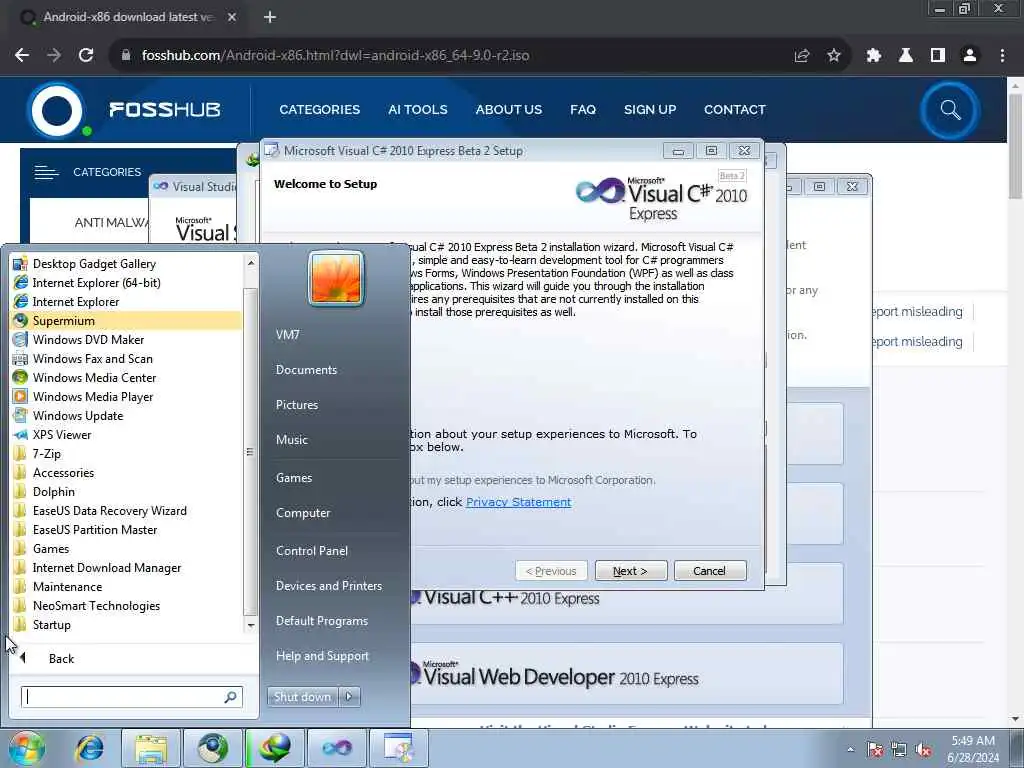Open Games in Start menu right pane
This screenshot has height=768, width=1024.
pyautogui.click(x=294, y=478)
